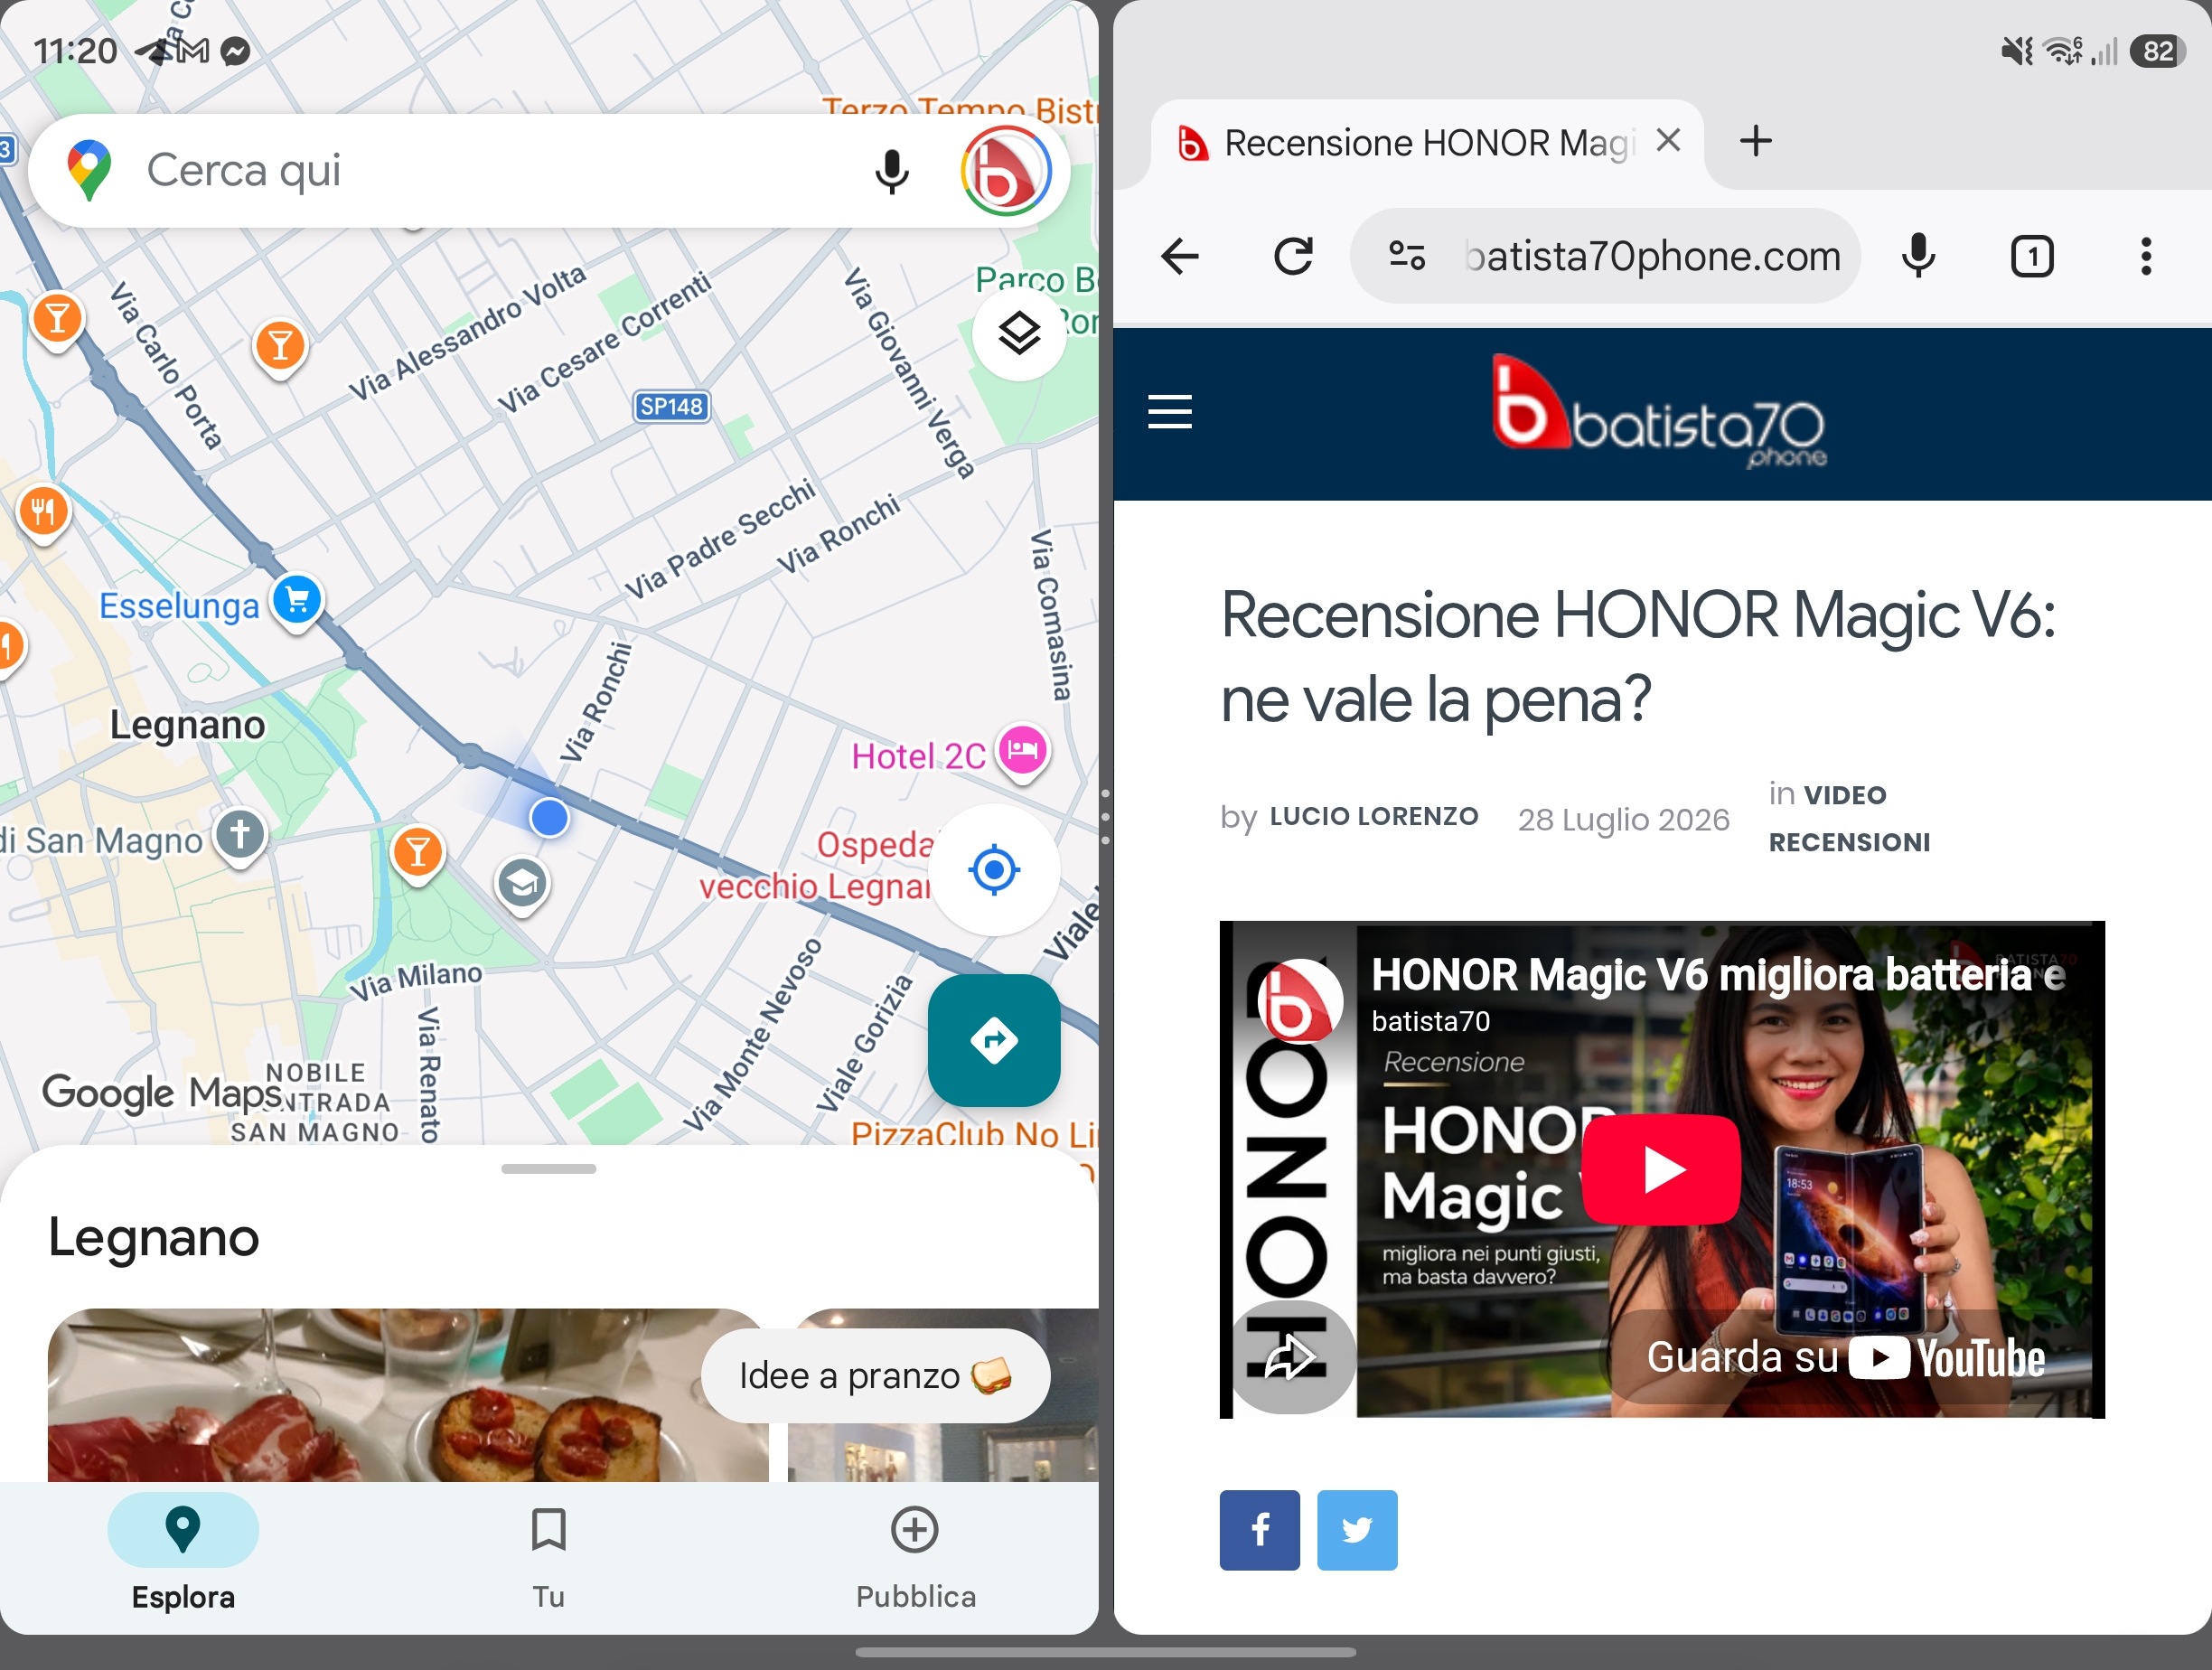Tap the bar marker near Via Alessandro Volta
This screenshot has height=1670, width=2212.
(280, 347)
